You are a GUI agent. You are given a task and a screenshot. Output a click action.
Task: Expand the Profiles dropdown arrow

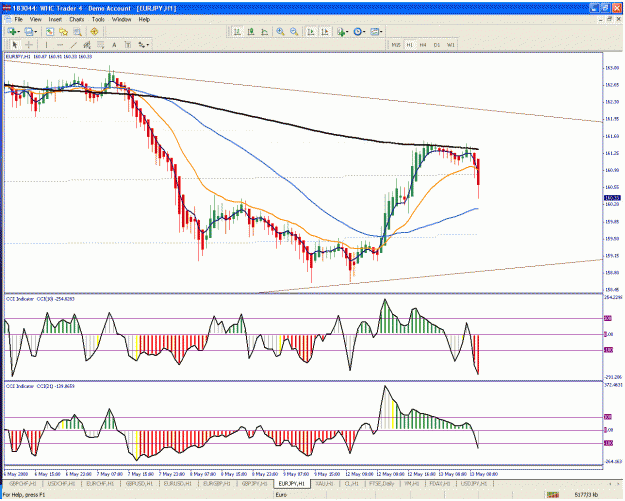36,32
